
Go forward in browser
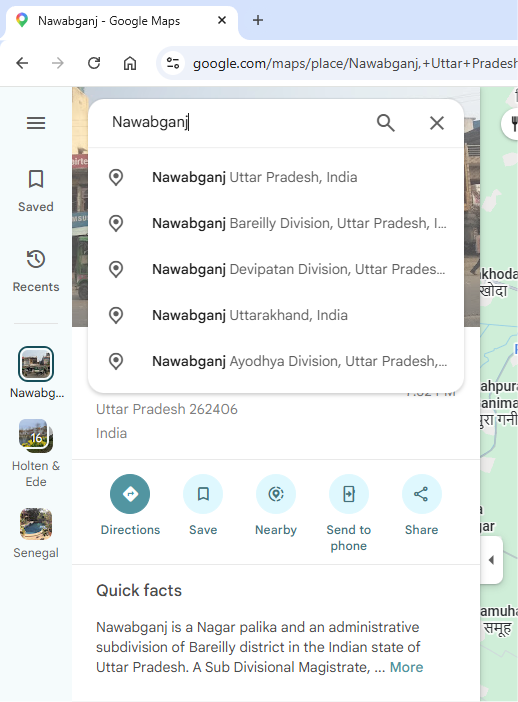tap(58, 63)
